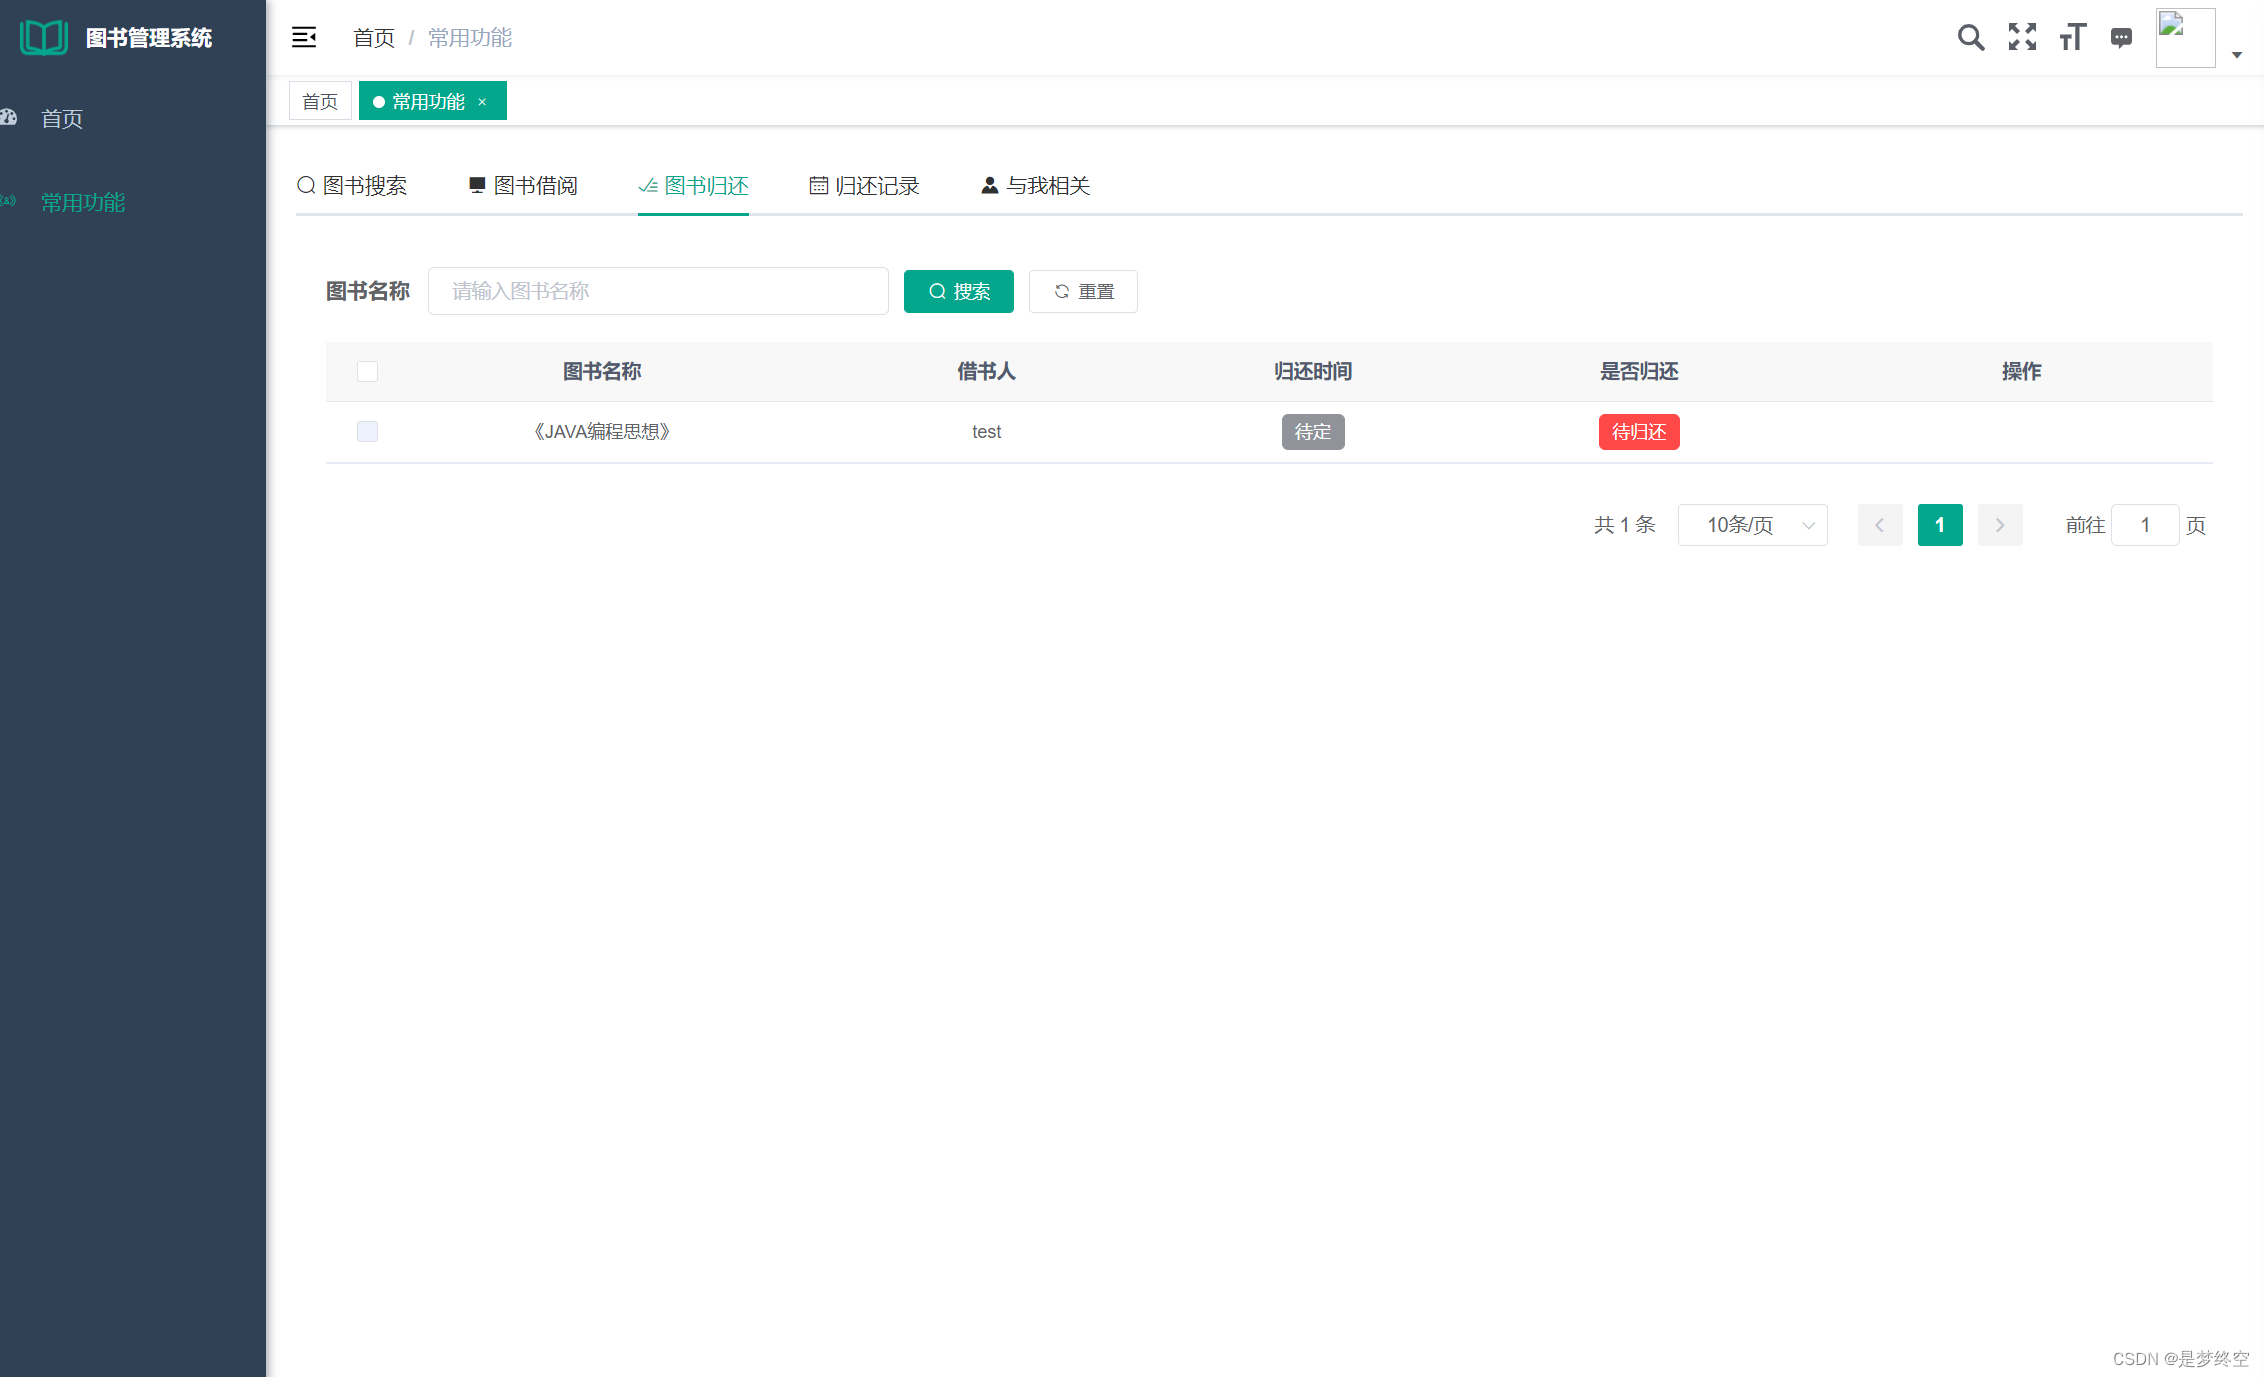Click the sidebar collapse hamburger icon

tap(304, 37)
